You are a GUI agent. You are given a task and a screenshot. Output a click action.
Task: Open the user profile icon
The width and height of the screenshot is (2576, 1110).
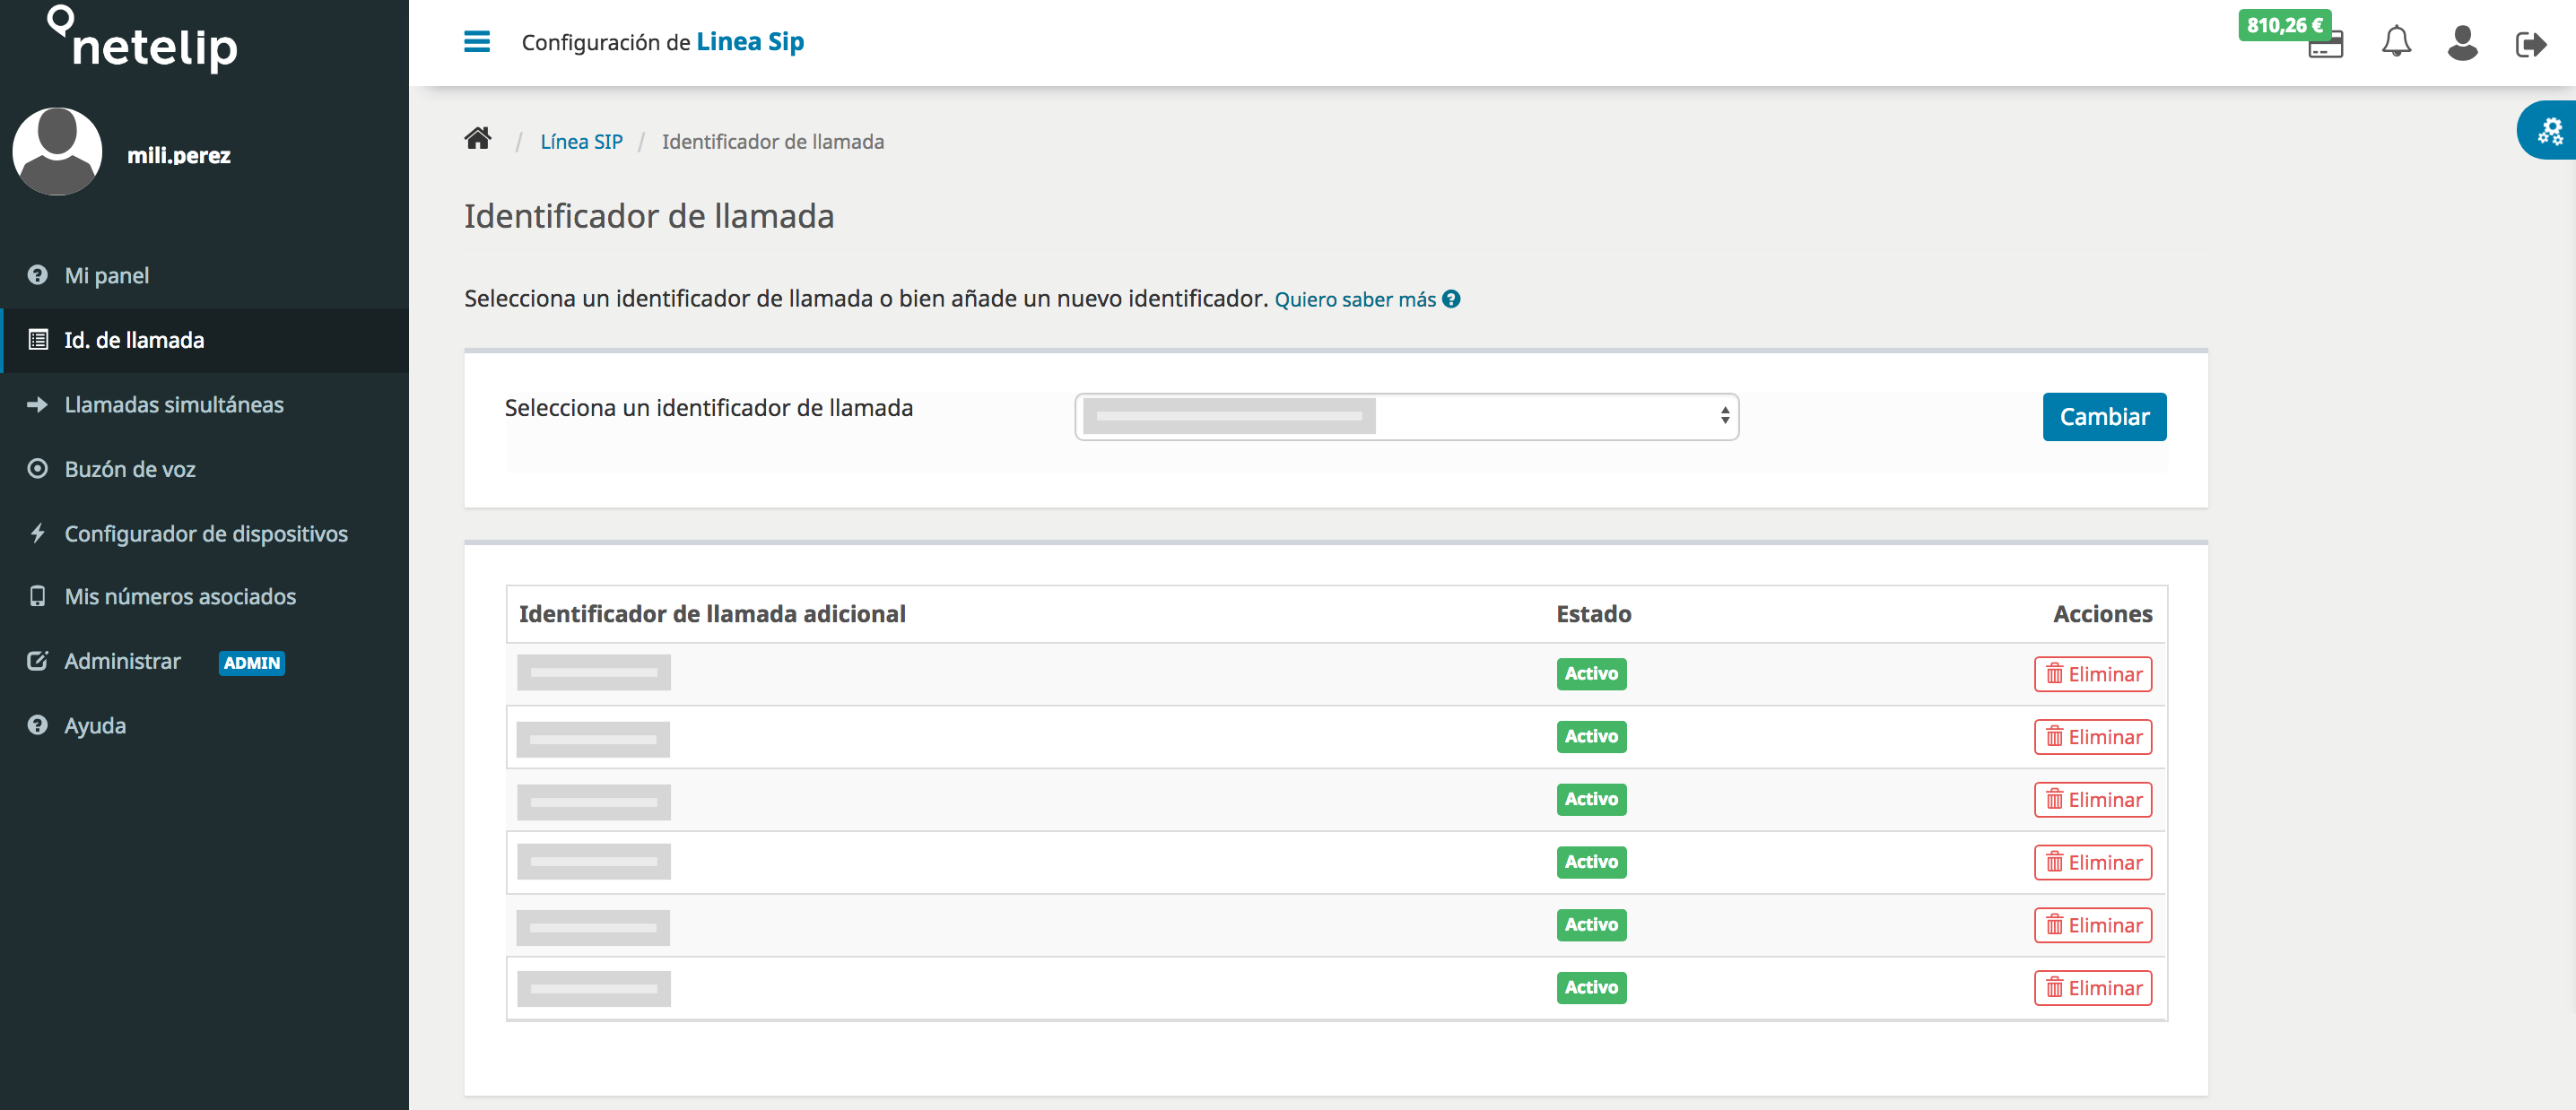(2462, 43)
